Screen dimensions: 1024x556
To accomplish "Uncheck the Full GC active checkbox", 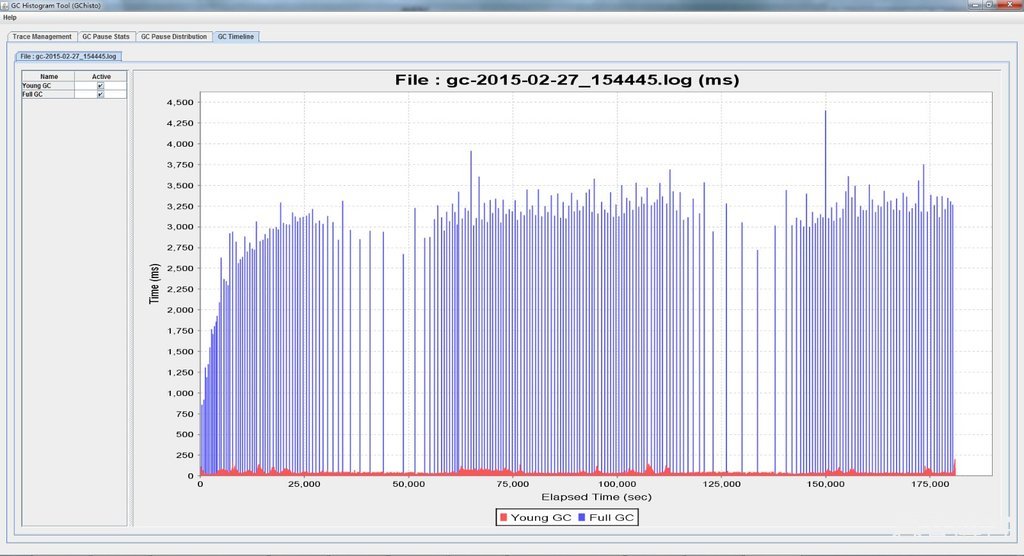I will 101,94.
